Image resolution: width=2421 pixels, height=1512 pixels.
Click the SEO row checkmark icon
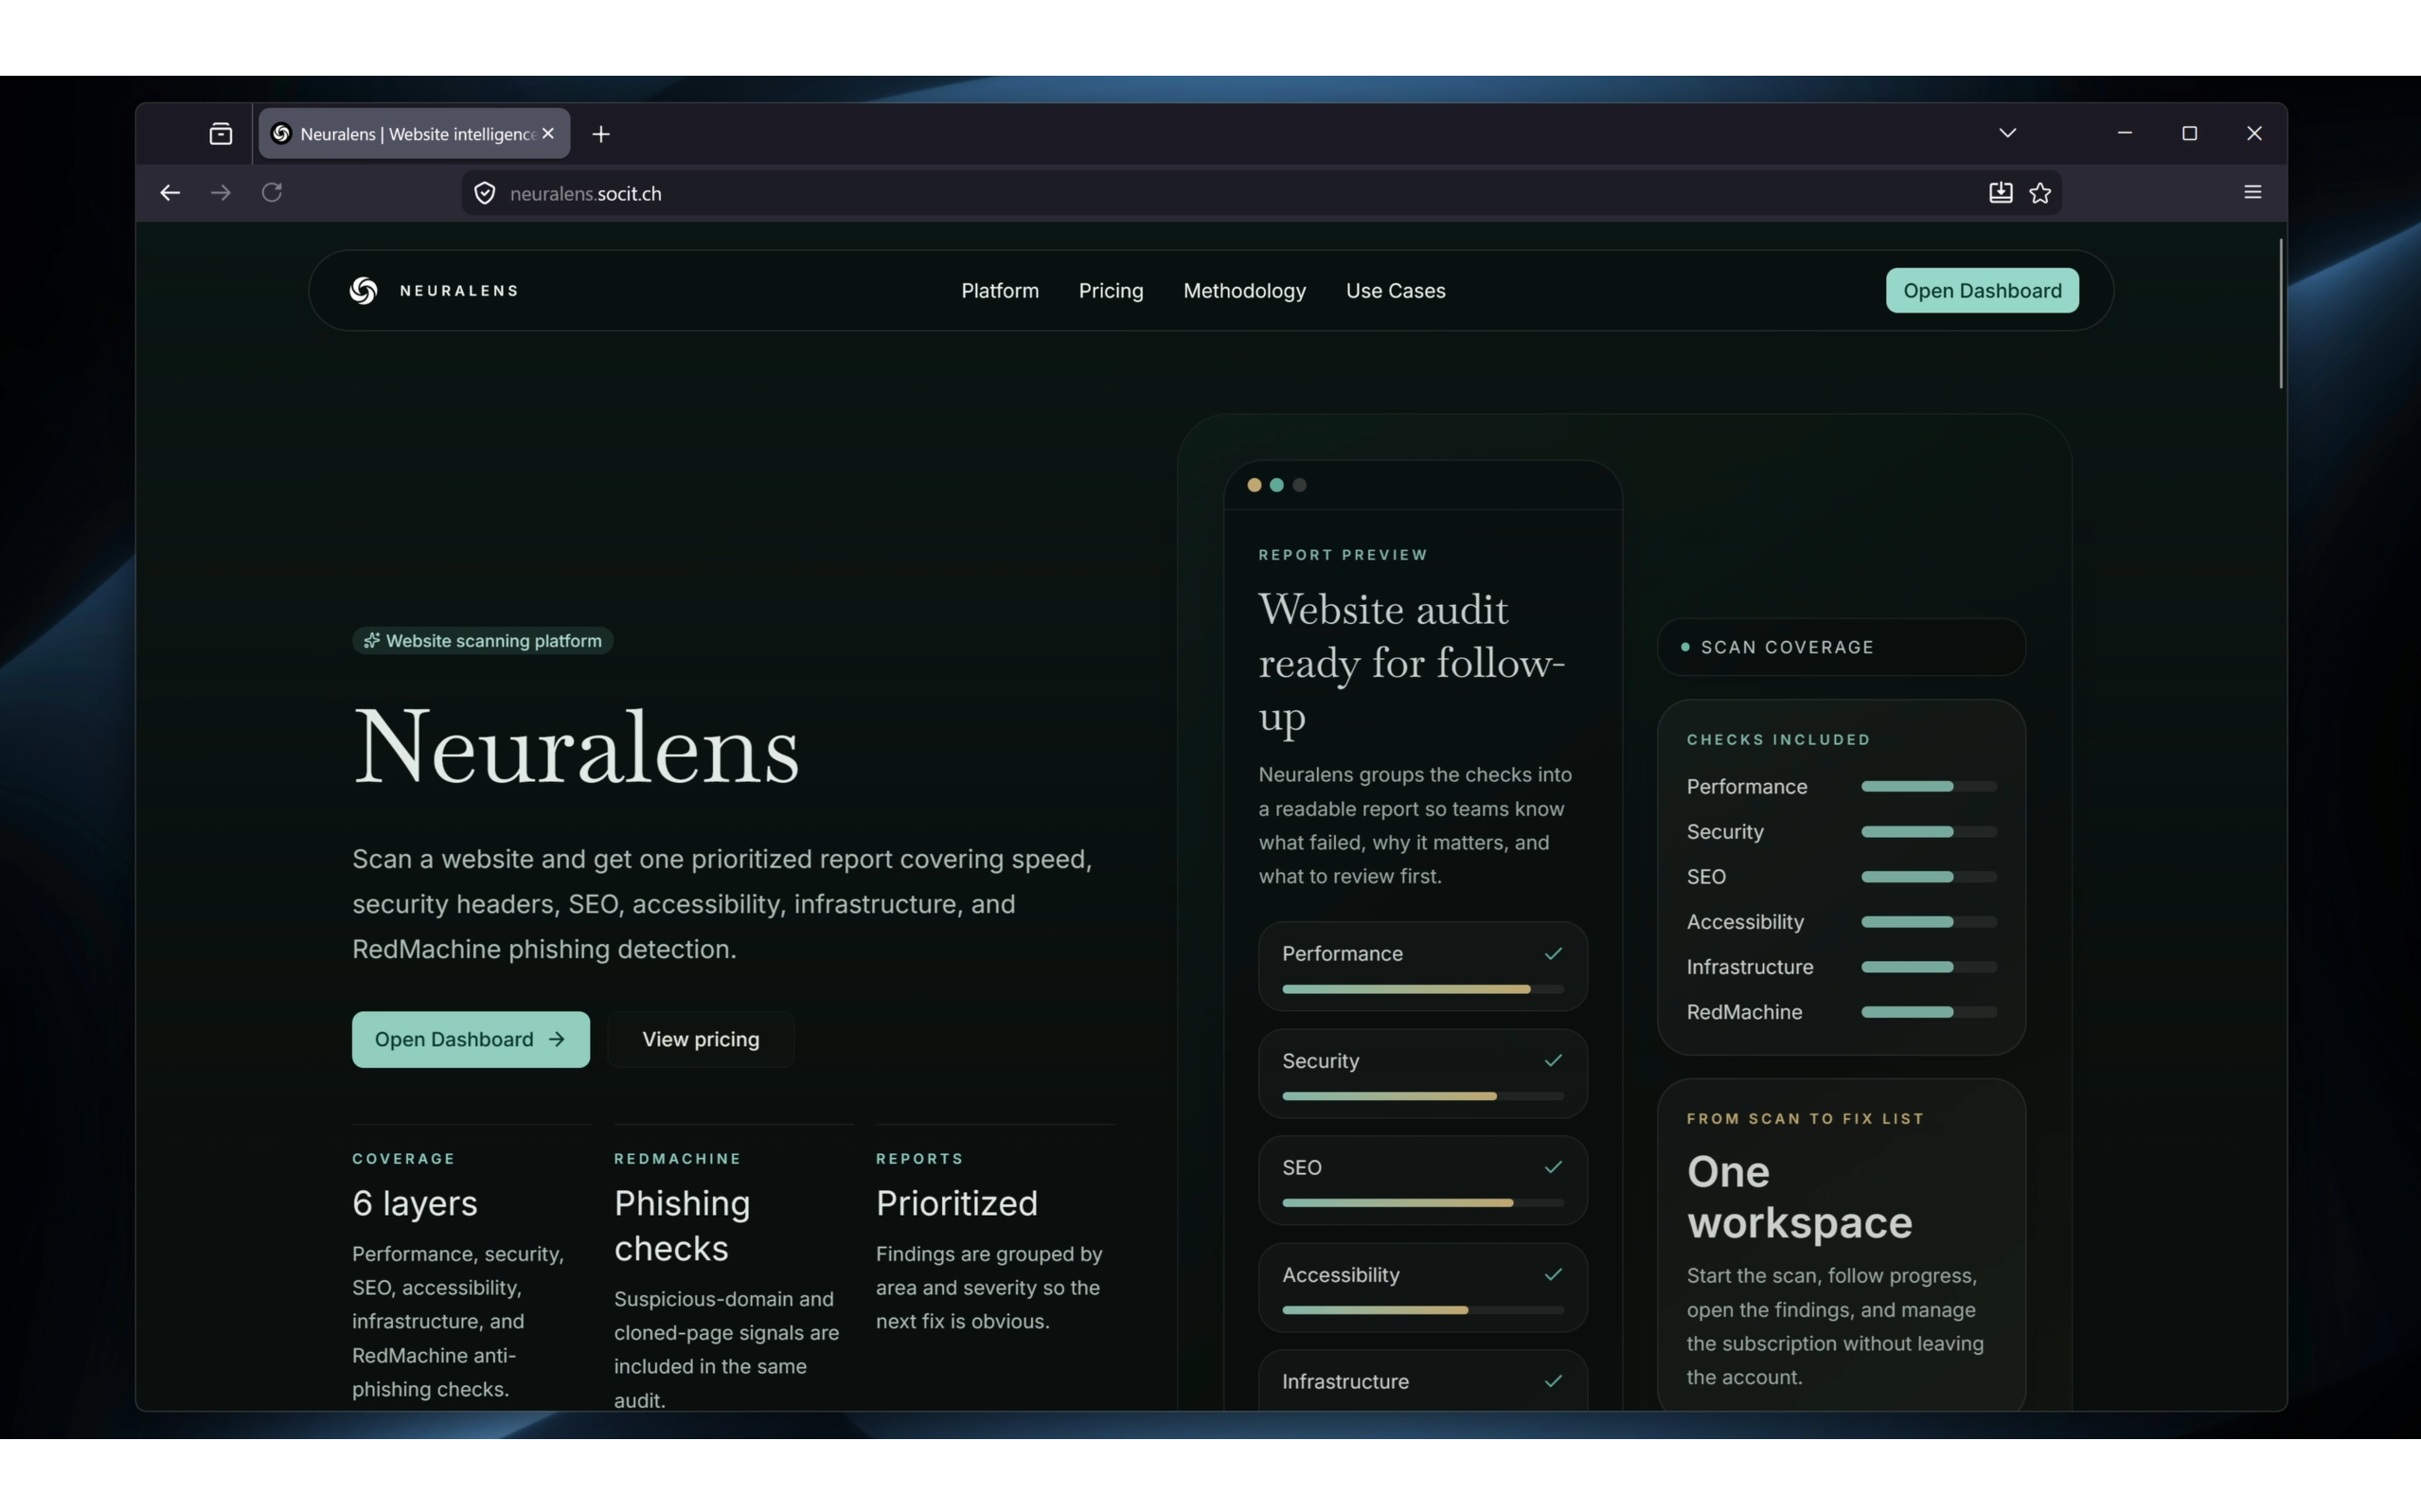click(1553, 1167)
